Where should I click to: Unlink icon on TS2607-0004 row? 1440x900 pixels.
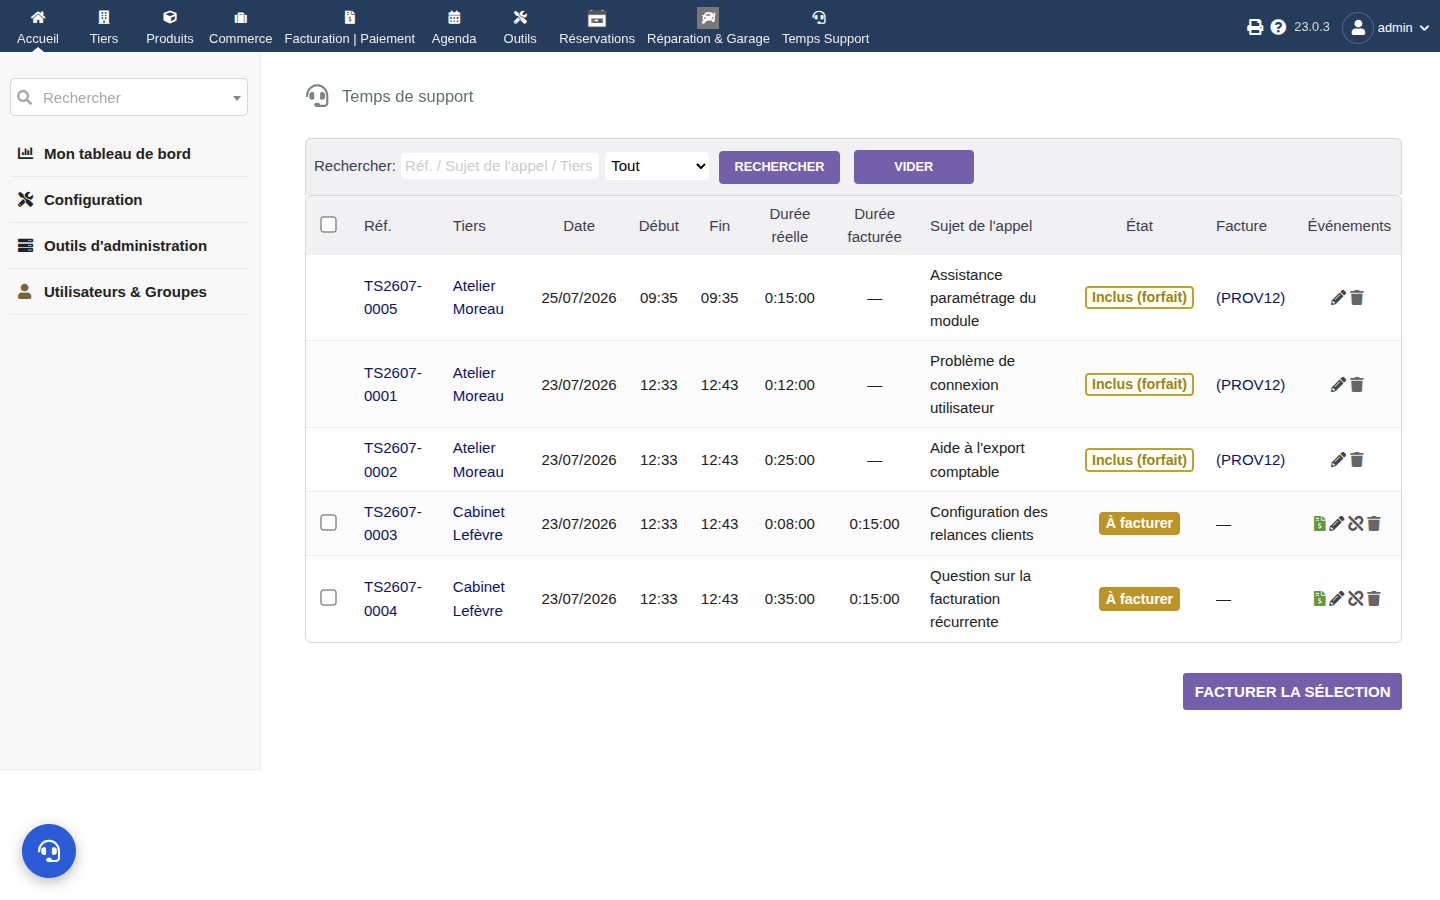tap(1356, 599)
